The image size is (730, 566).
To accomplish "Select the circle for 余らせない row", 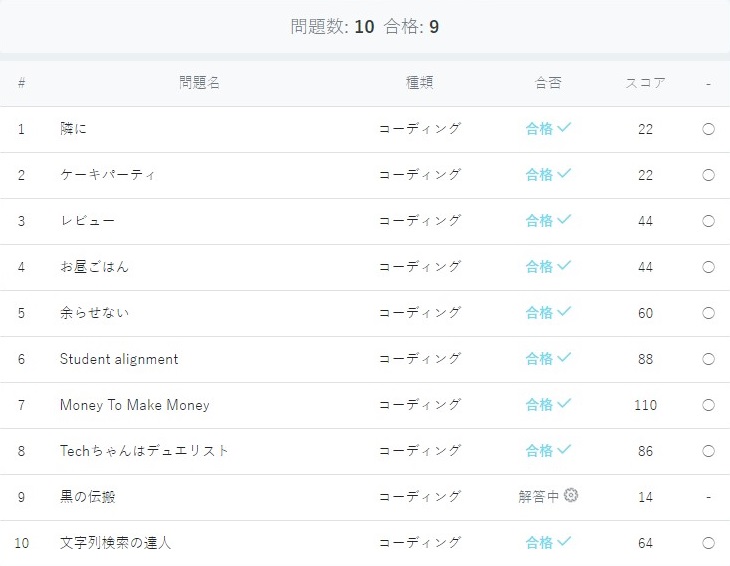I will [x=708, y=313].
